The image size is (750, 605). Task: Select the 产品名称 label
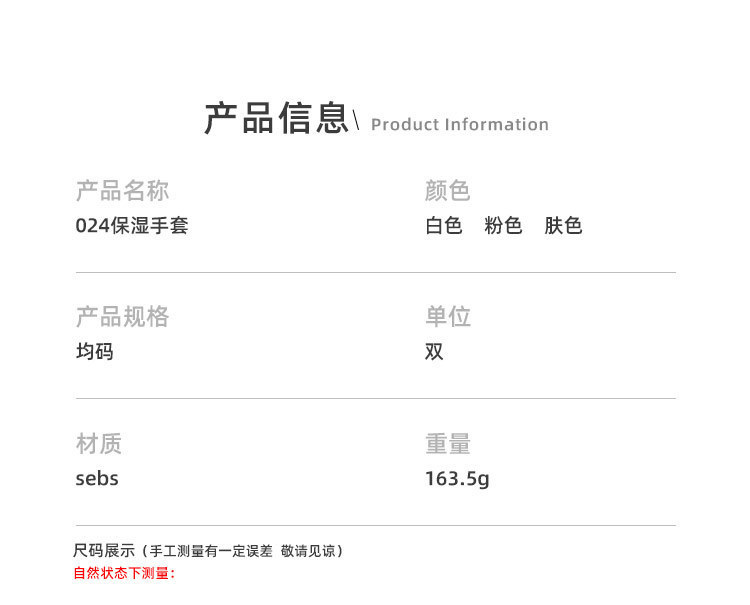(122, 191)
